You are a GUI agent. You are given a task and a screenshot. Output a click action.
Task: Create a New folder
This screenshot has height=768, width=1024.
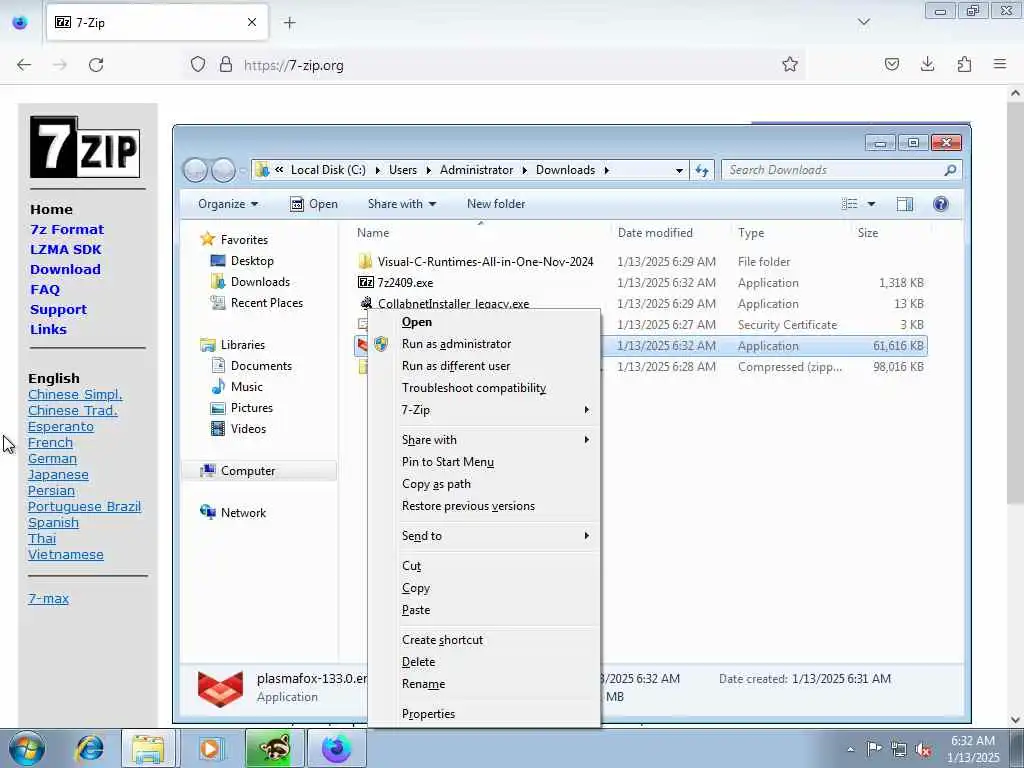tap(496, 204)
